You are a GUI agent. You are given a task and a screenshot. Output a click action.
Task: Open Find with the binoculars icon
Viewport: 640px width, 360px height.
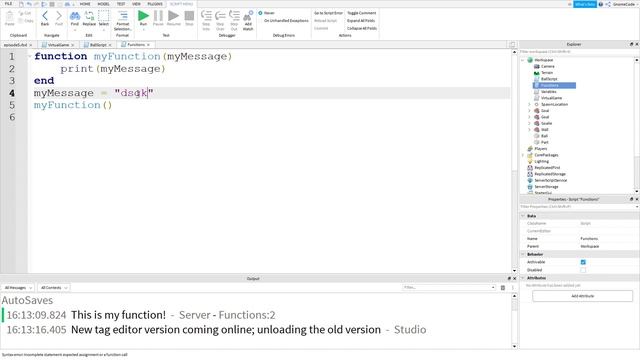(x=75, y=16)
